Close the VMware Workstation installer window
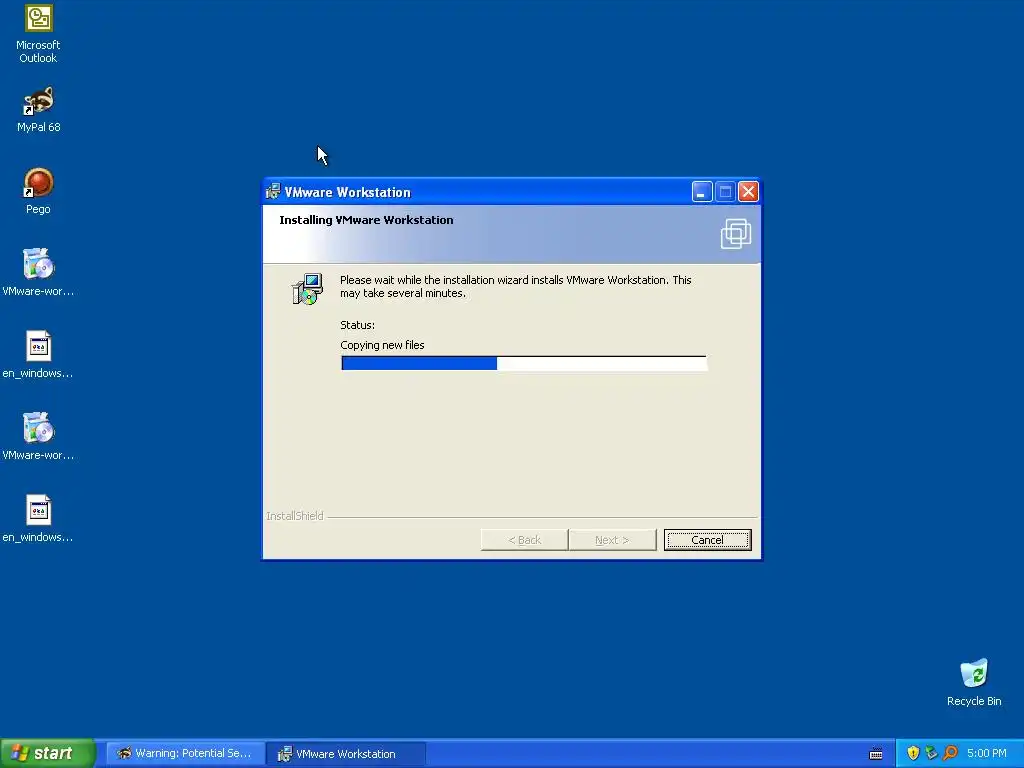 pyautogui.click(x=748, y=192)
